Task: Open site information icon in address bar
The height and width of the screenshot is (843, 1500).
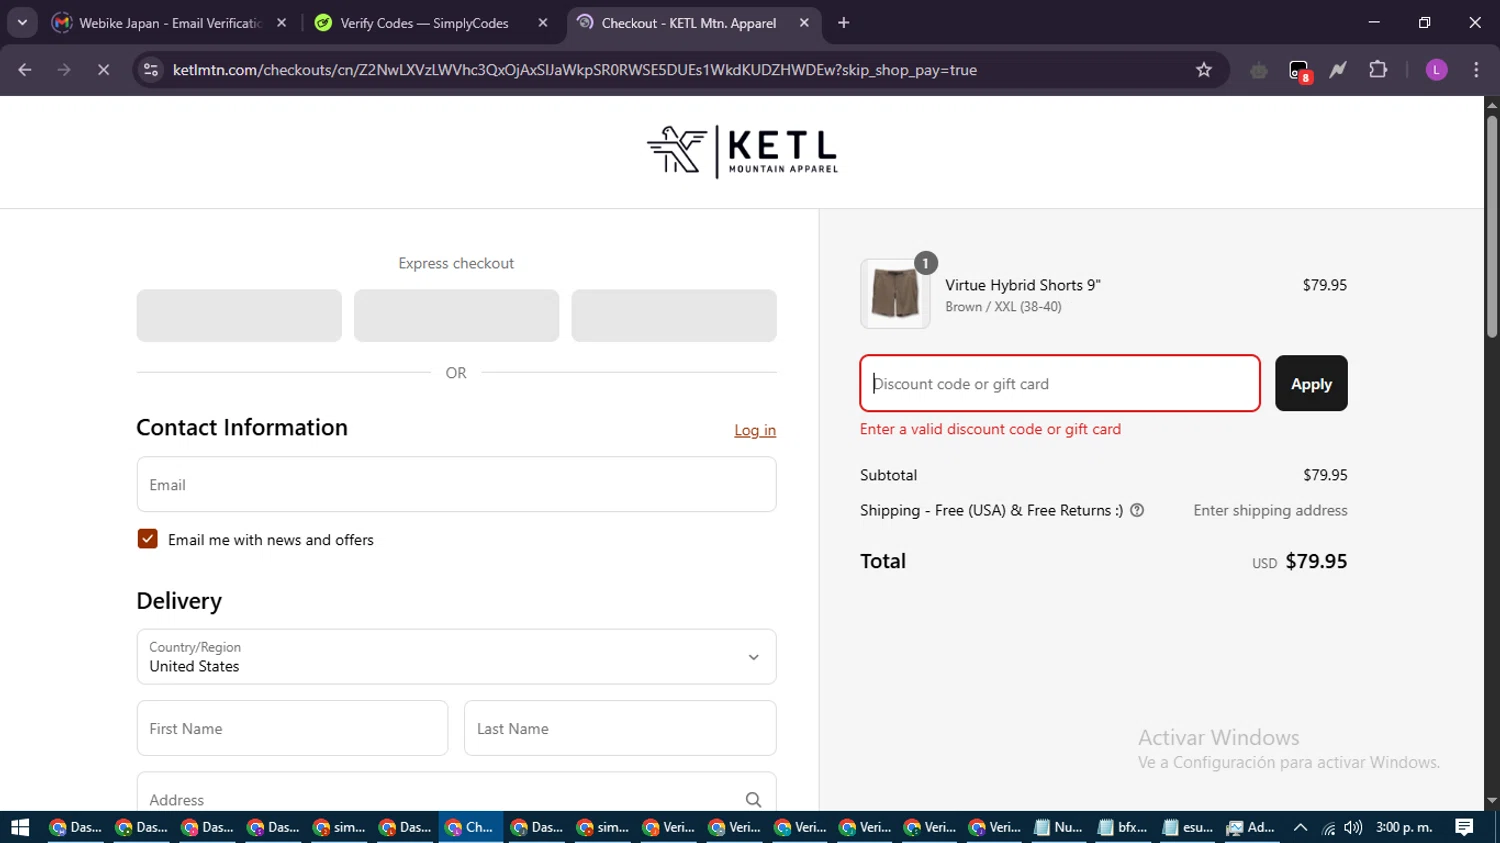Action: click(151, 70)
